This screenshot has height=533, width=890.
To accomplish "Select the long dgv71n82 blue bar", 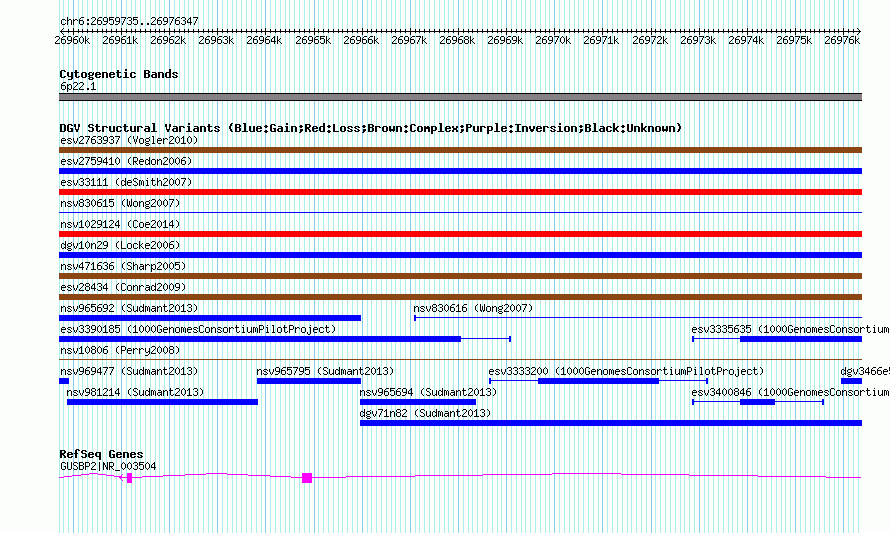I will (611, 423).
